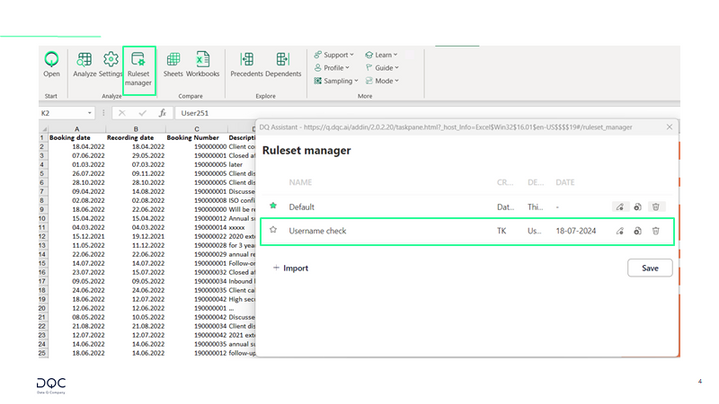Open the Name Box dropdown arrow
Screen dimensions: 719x404
pos(89,113)
